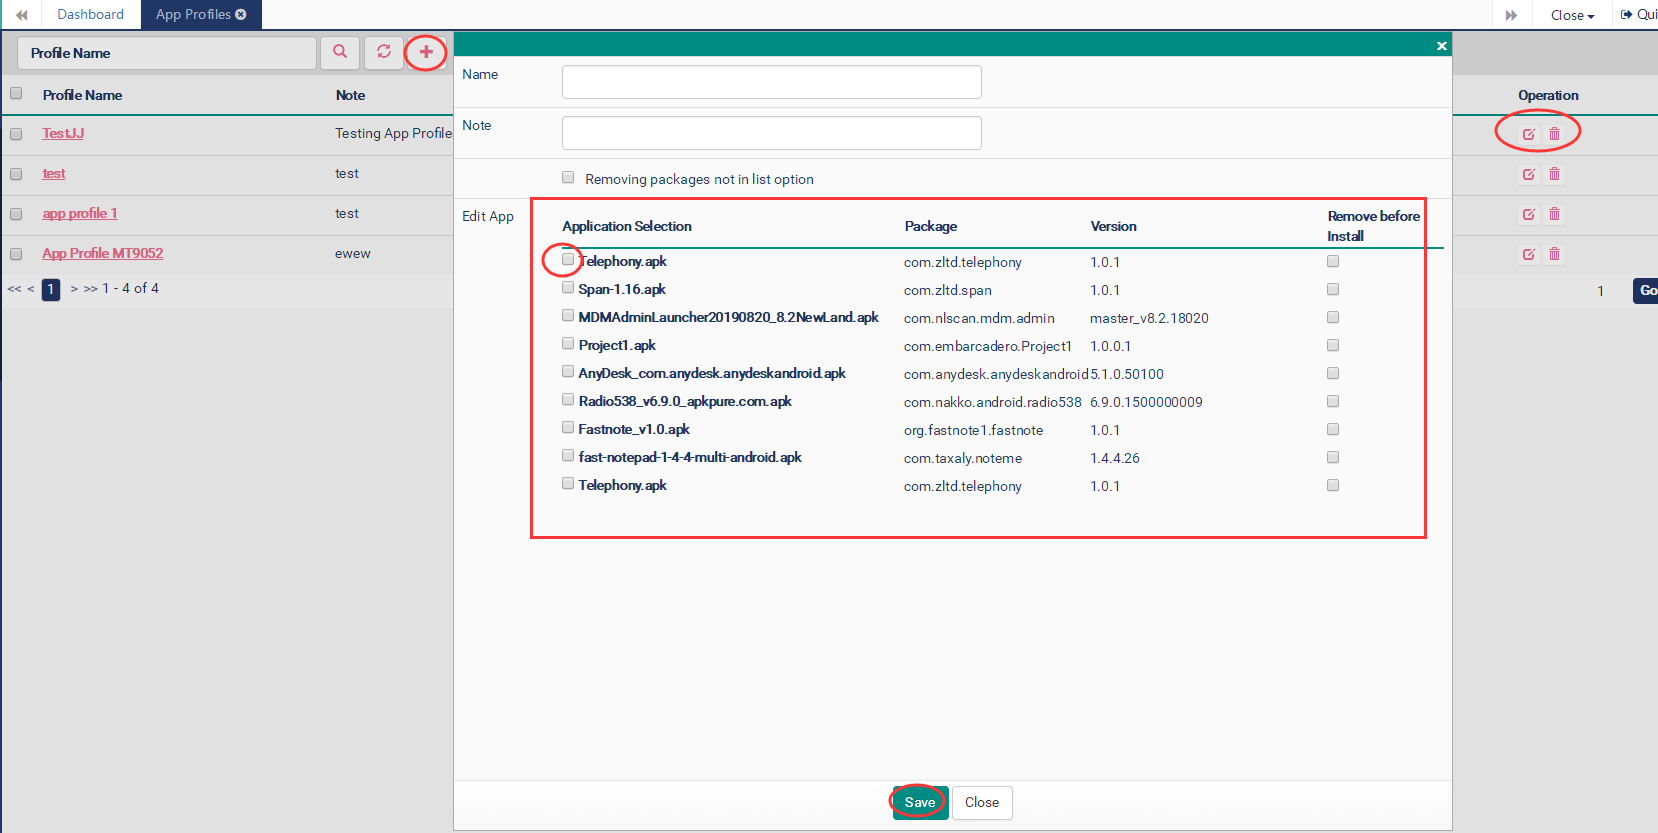Click edit icon for TestJJ profile
Viewport: 1658px width, 833px height.
1528,134
